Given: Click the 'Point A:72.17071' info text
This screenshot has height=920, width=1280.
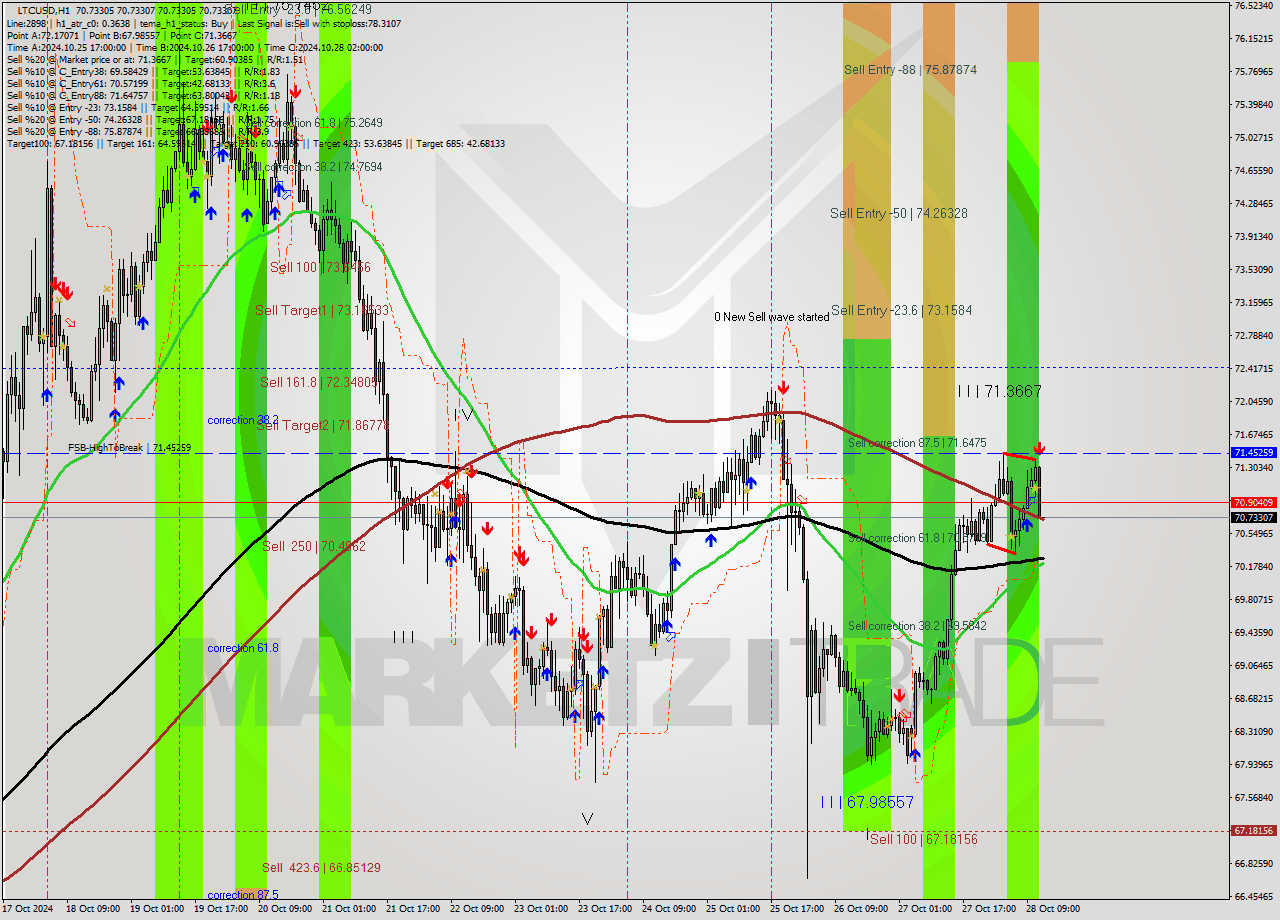Looking at the screenshot, I should pyautogui.click(x=43, y=35).
